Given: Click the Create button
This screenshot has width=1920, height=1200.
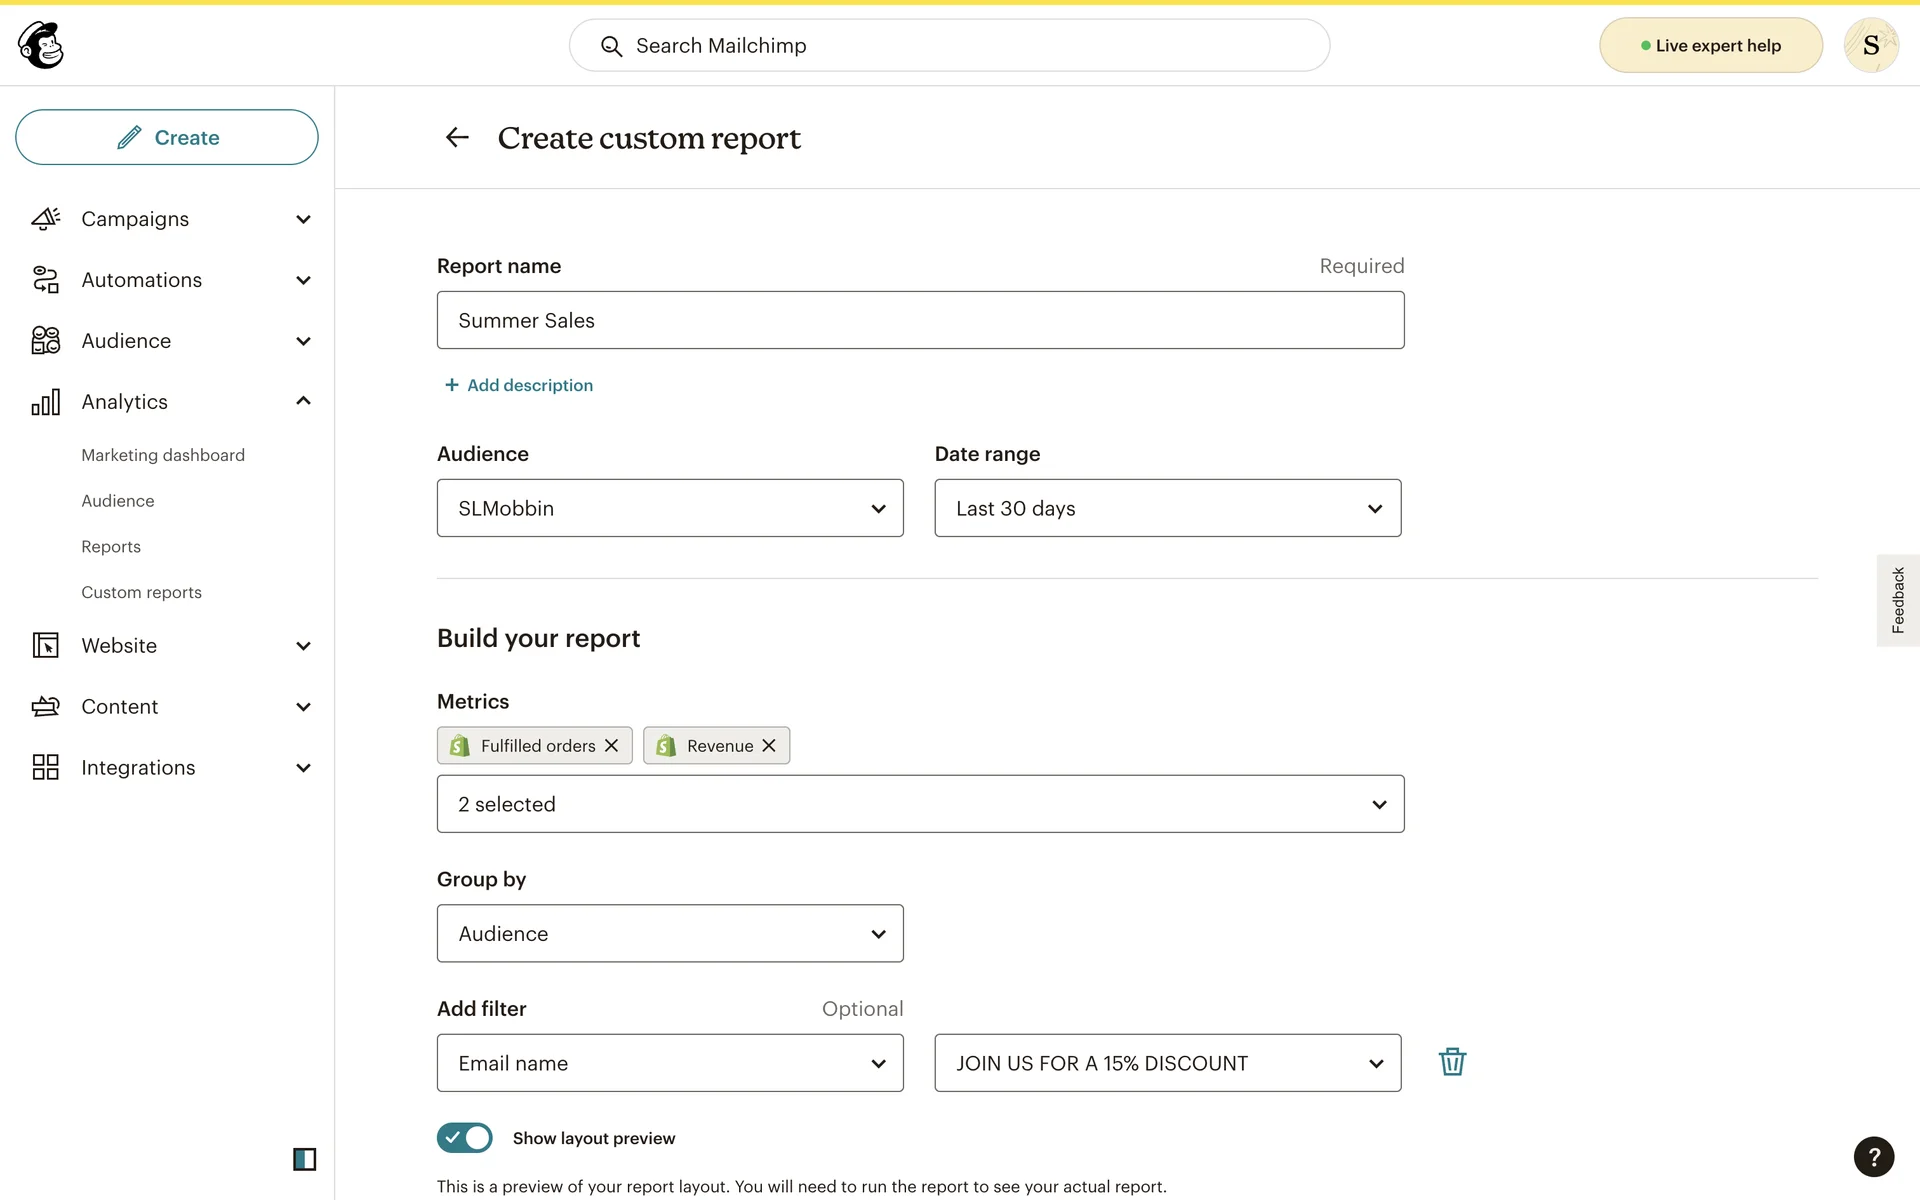Looking at the screenshot, I should pos(167,137).
